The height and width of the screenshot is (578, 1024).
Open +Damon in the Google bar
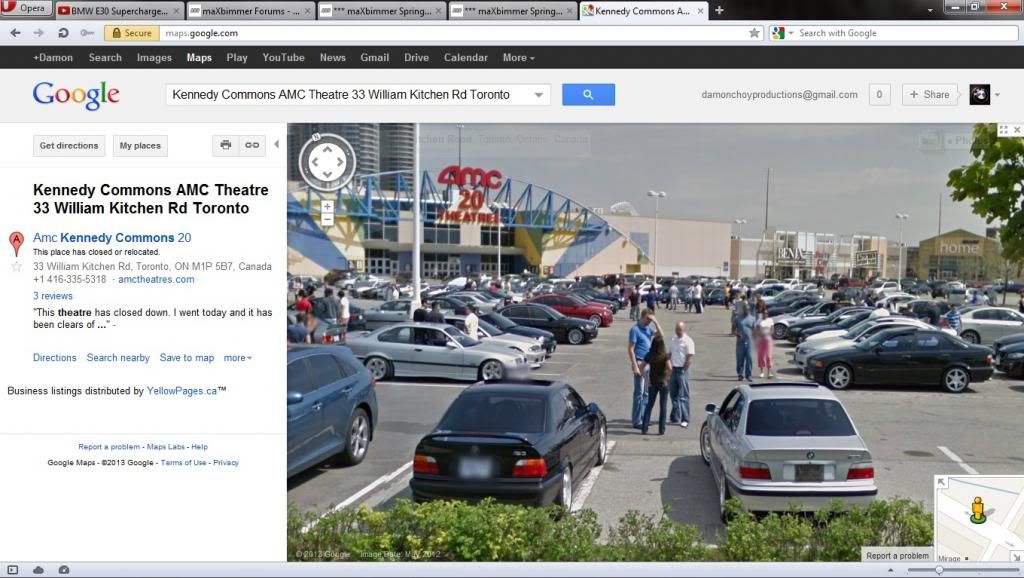pos(53,57)
